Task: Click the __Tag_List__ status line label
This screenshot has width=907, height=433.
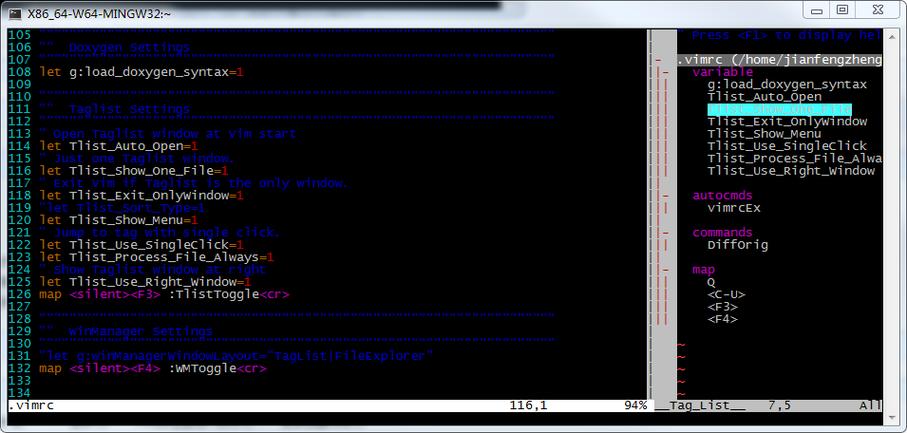Action: pos(700,405)
